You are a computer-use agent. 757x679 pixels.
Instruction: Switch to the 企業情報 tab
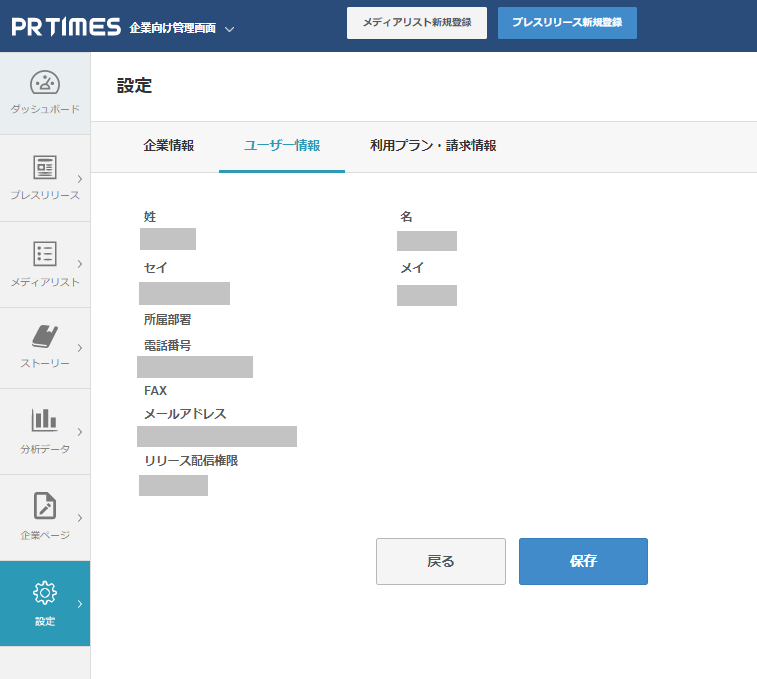coord(168,146)
